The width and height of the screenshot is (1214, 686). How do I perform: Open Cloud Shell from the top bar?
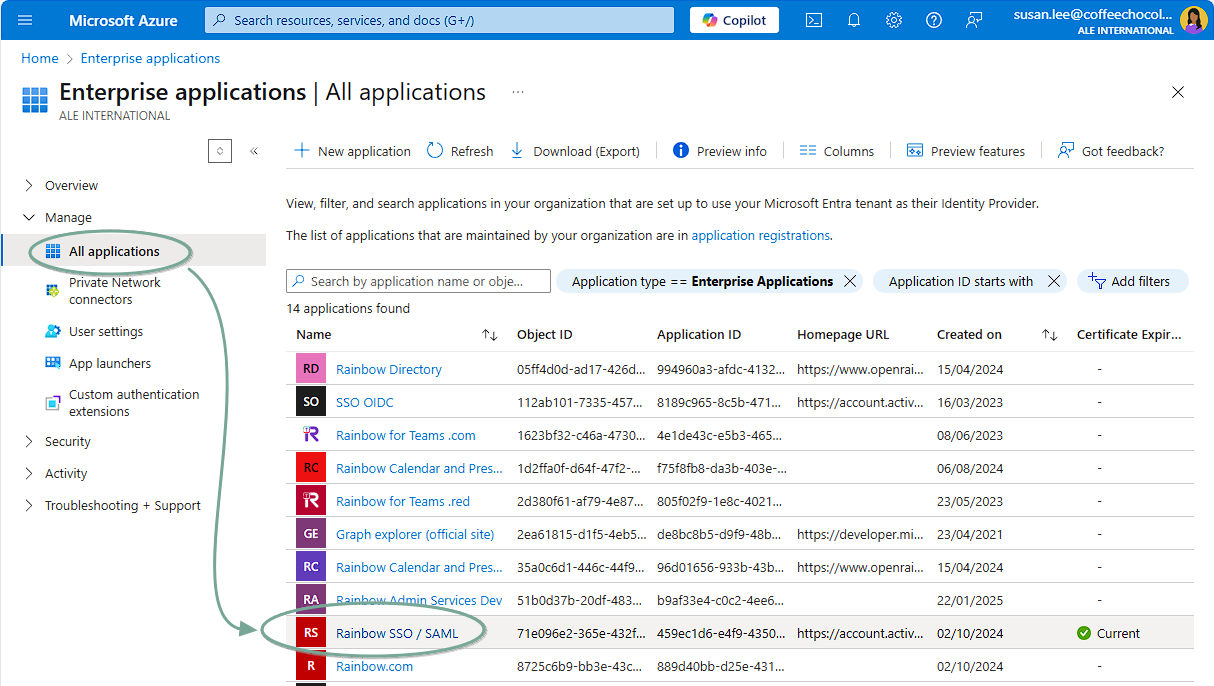pyautogui.click(x=814, y=20)
